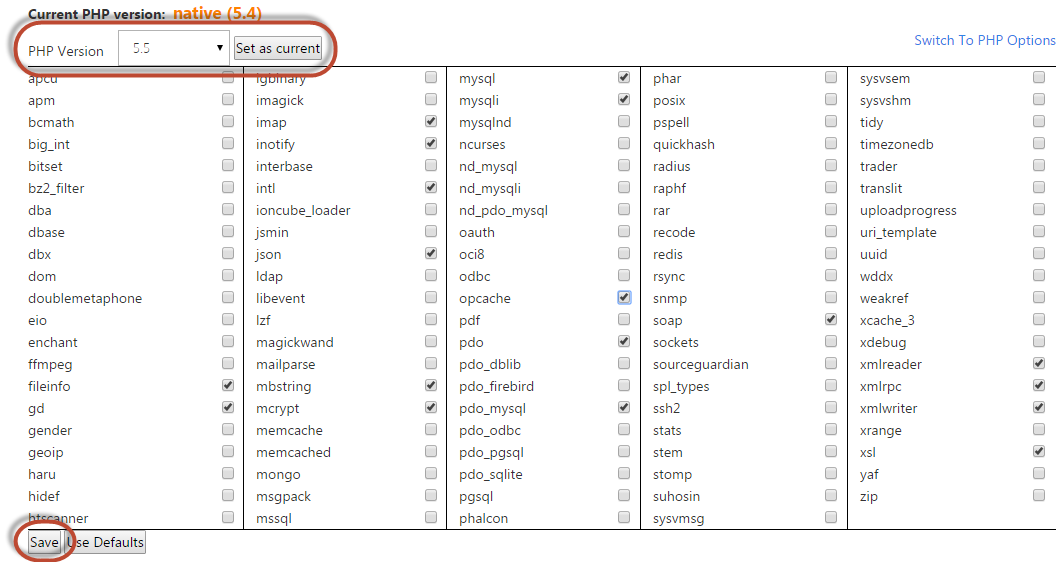Uncheck the mysqli extension
Viewport: 1064px width, 562px height.
(624, 100)
